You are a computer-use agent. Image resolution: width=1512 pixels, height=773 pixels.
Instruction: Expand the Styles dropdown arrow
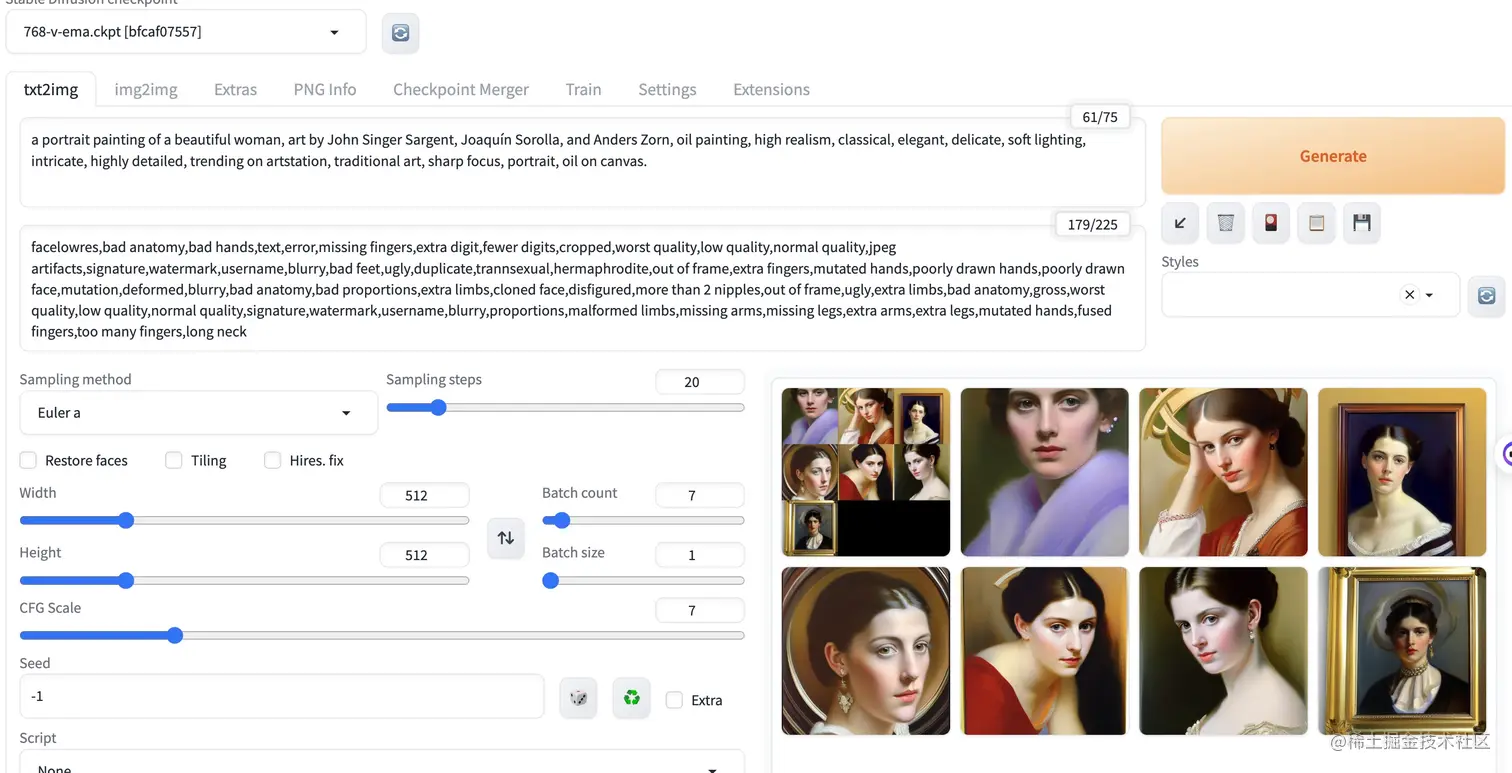(1430, 296)
